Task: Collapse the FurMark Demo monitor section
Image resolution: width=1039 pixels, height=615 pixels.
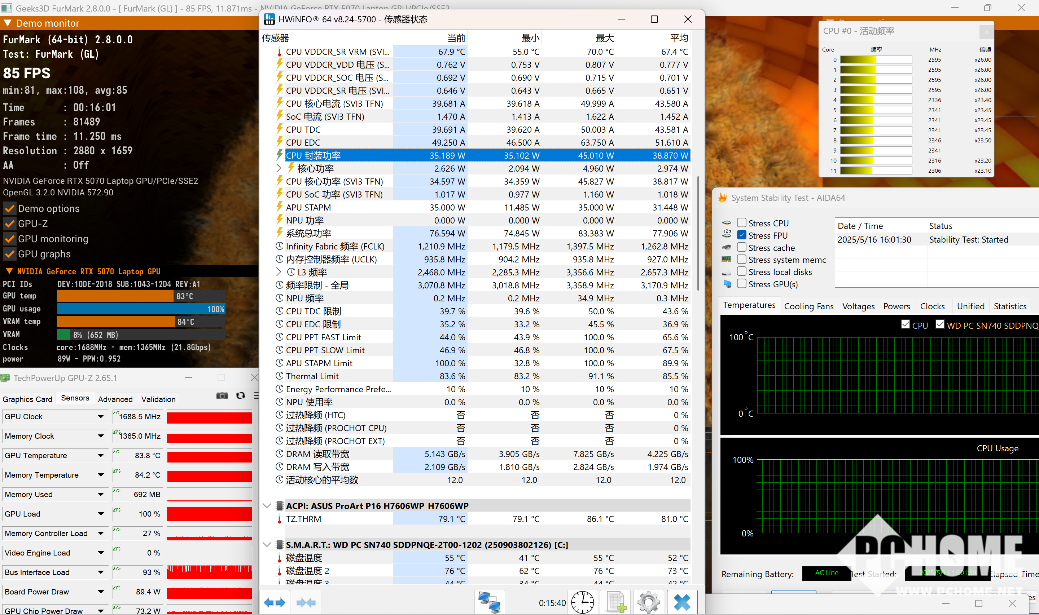Action: pyautogui.click(x=8, y=23)
